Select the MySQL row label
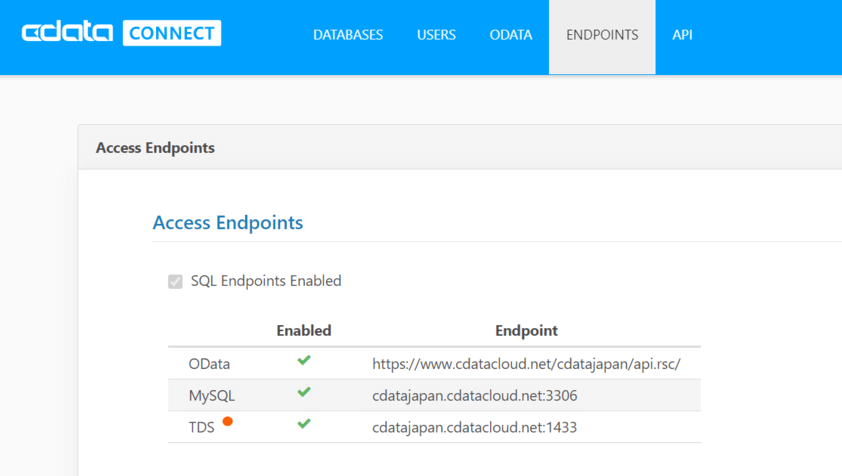The width and height of the screenshot is (842, 476). click(x=212, y=396)
